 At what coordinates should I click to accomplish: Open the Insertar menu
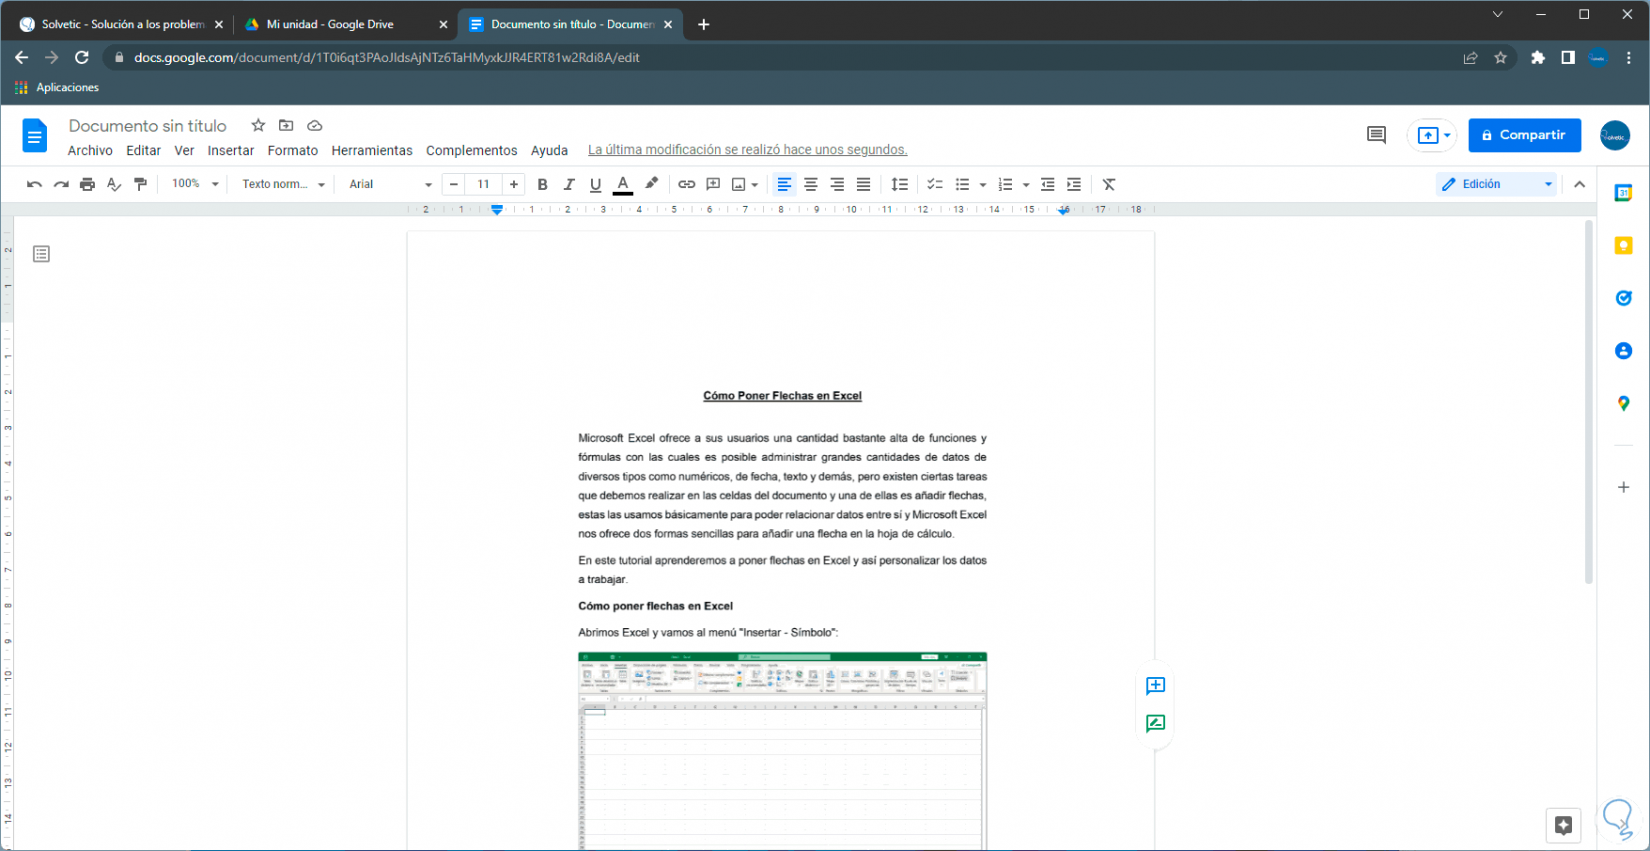[231, 150]
